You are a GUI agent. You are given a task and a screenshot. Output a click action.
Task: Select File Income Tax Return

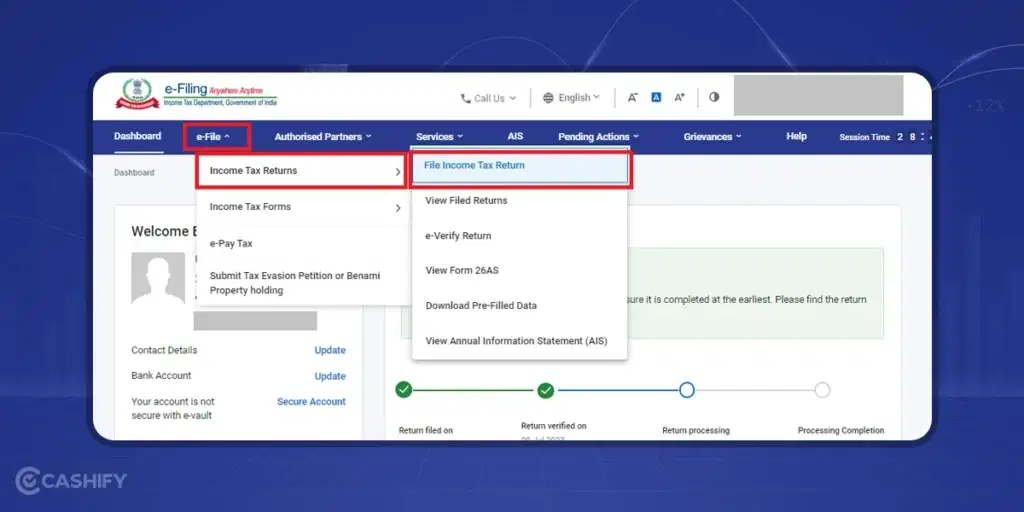point(520,166)
